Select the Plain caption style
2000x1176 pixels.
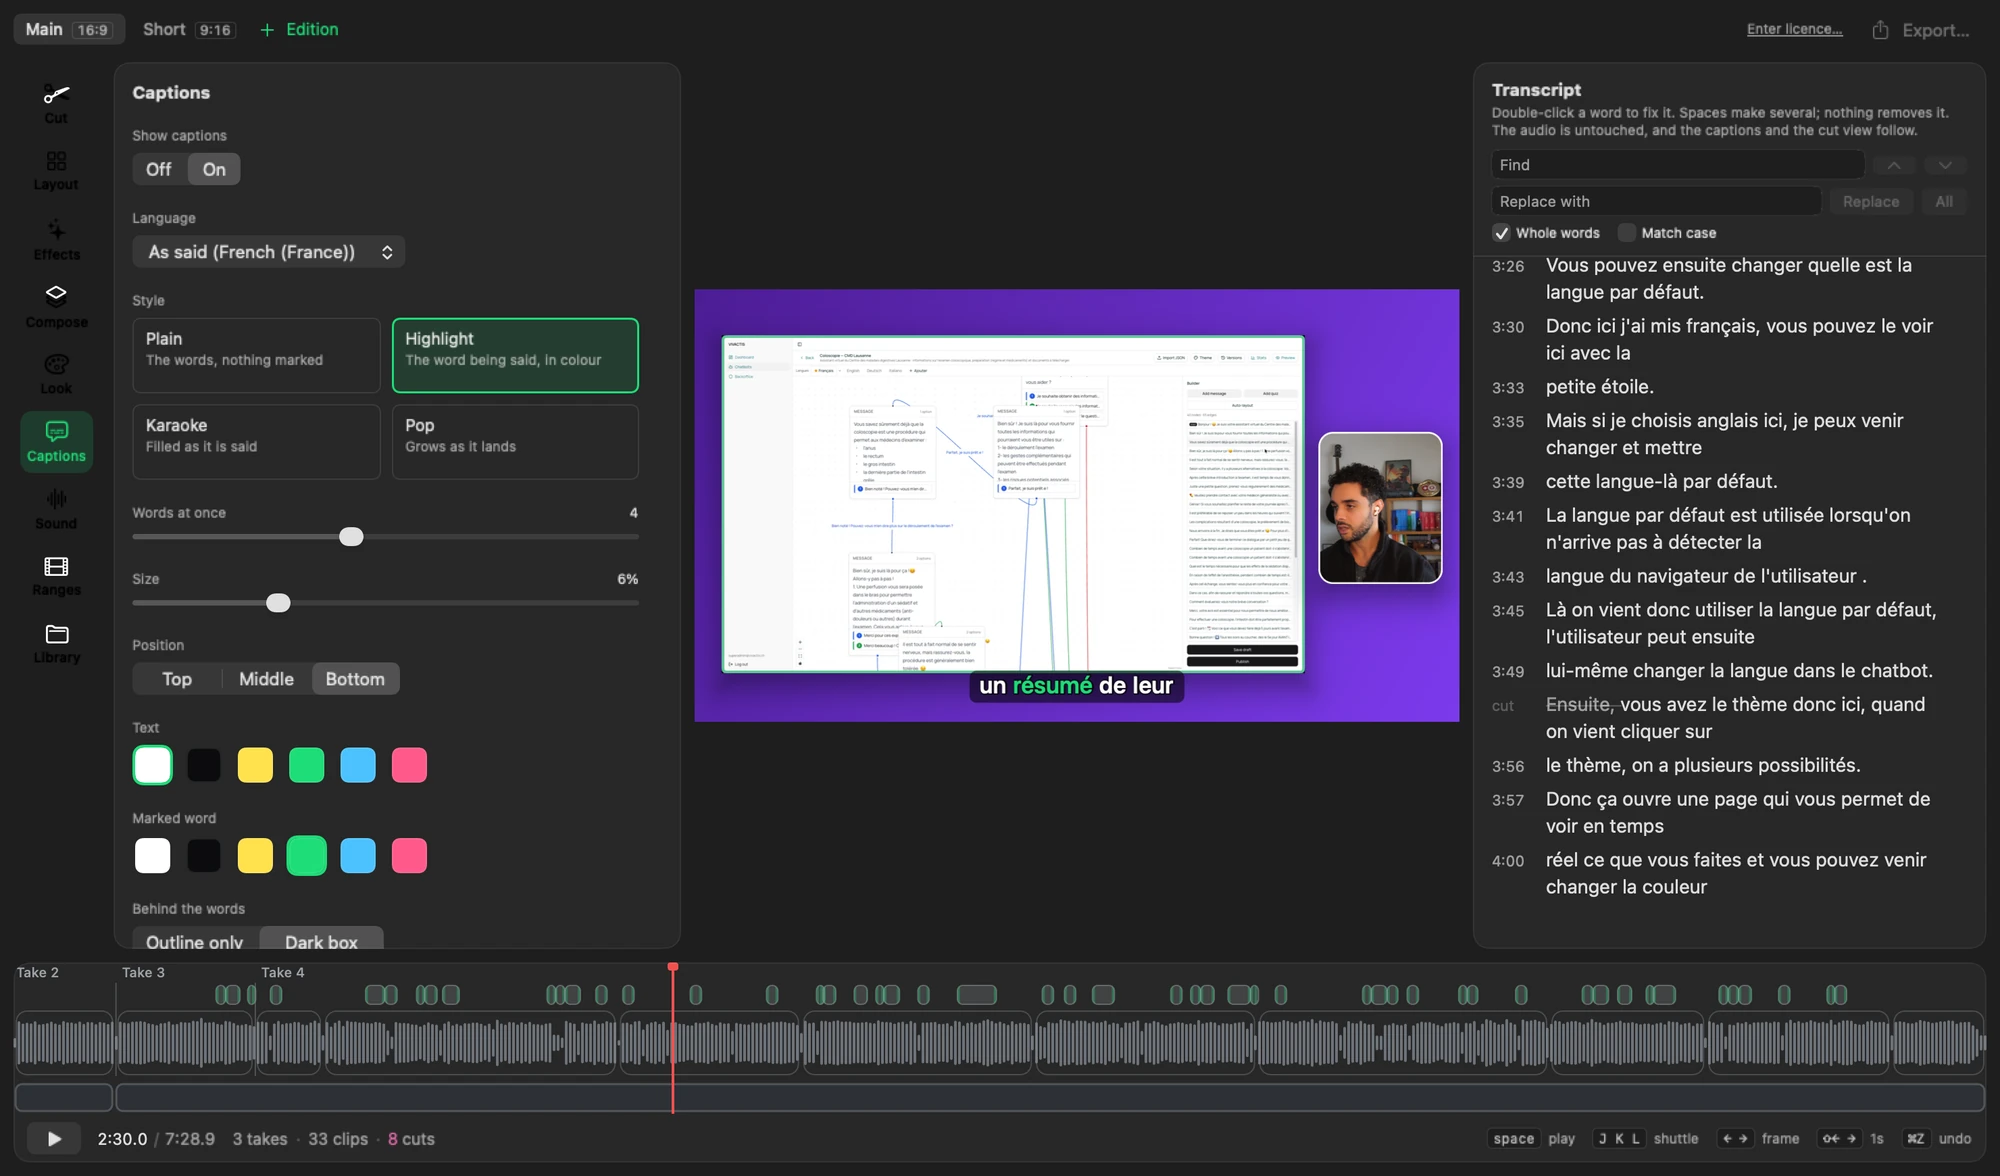point(256,355)
